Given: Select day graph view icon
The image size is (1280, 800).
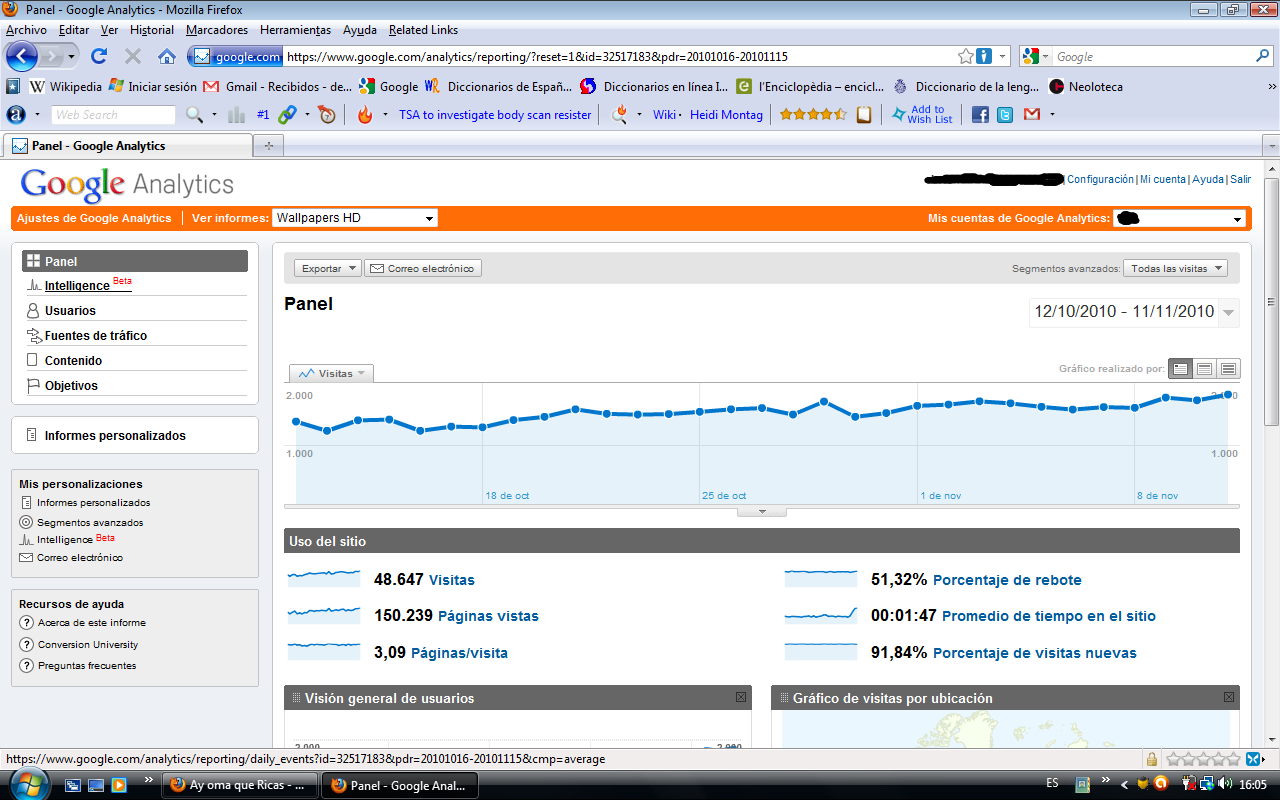Looking at the screenshot, I should pos(1181,369).
